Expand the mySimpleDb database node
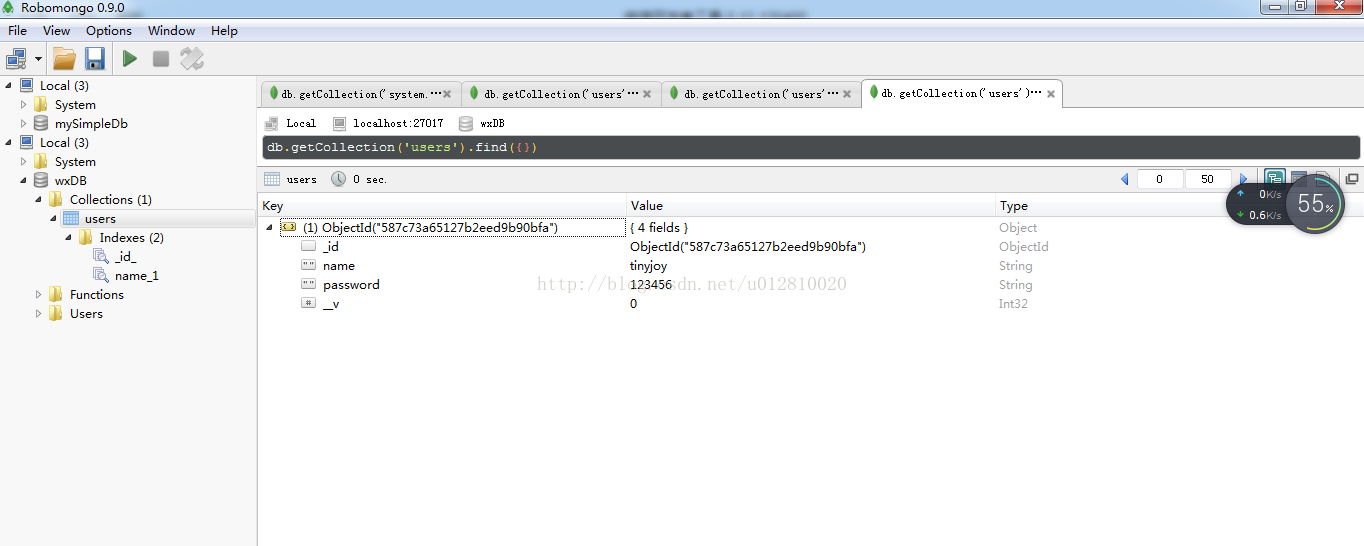This screenshot has width=1364, height=546. pyautogui.click(x=24, y=124)
